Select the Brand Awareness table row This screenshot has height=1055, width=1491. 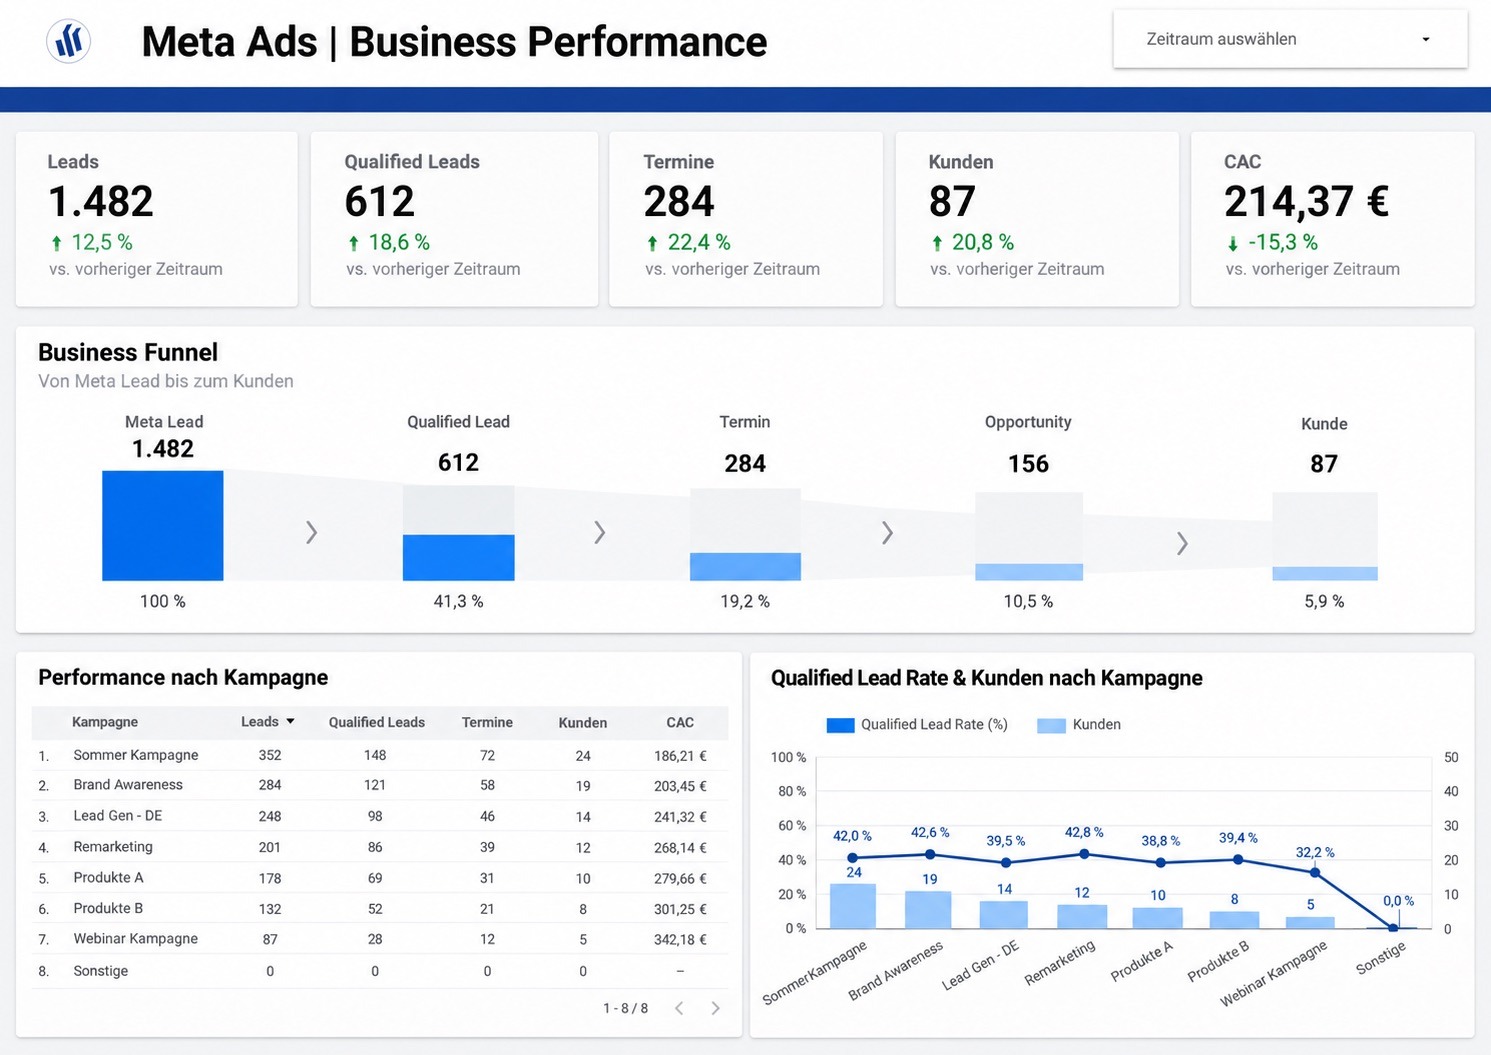coord(380,785)
